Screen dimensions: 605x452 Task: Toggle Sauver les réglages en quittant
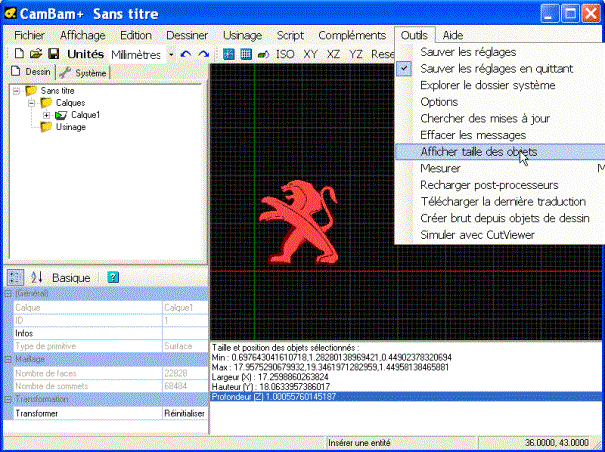tap(500, 68)
